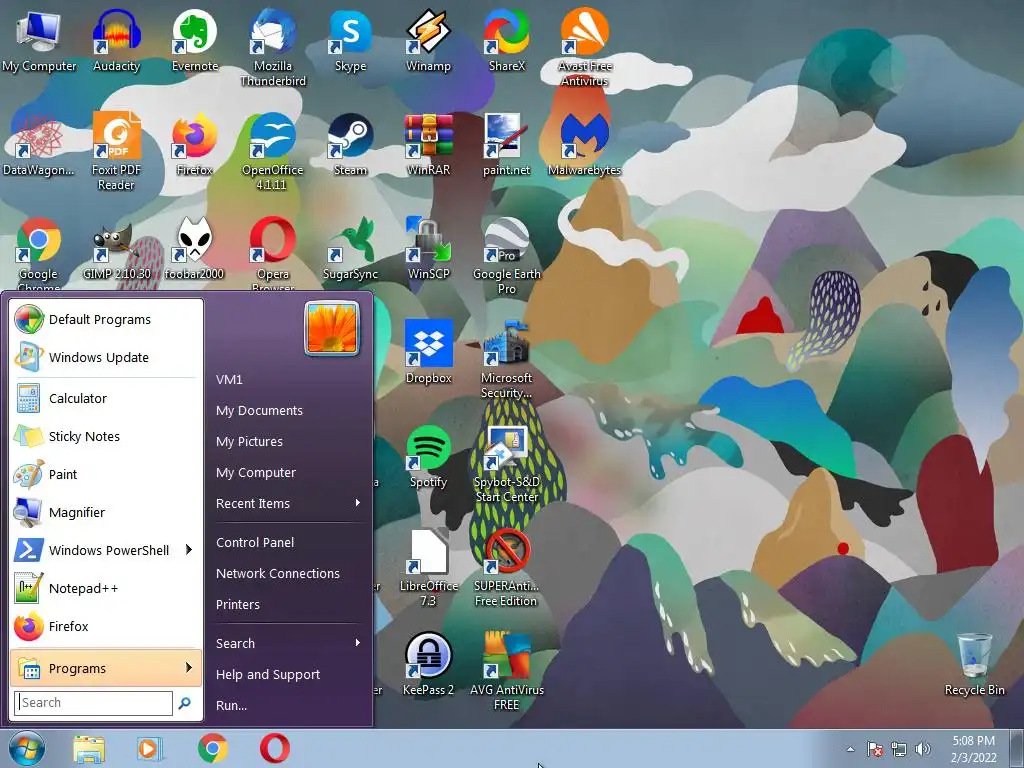Screen dimensions: 1024x768
Task: Launch Google Chrome from the taskbar
Action: [x=212, y=748]
